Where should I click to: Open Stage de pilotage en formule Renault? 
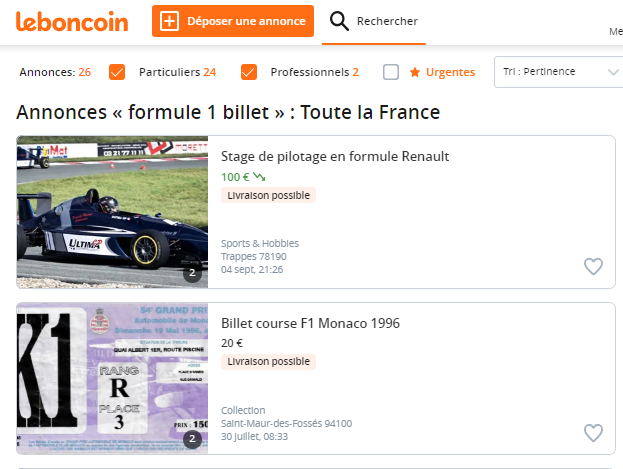coord(335,157)
